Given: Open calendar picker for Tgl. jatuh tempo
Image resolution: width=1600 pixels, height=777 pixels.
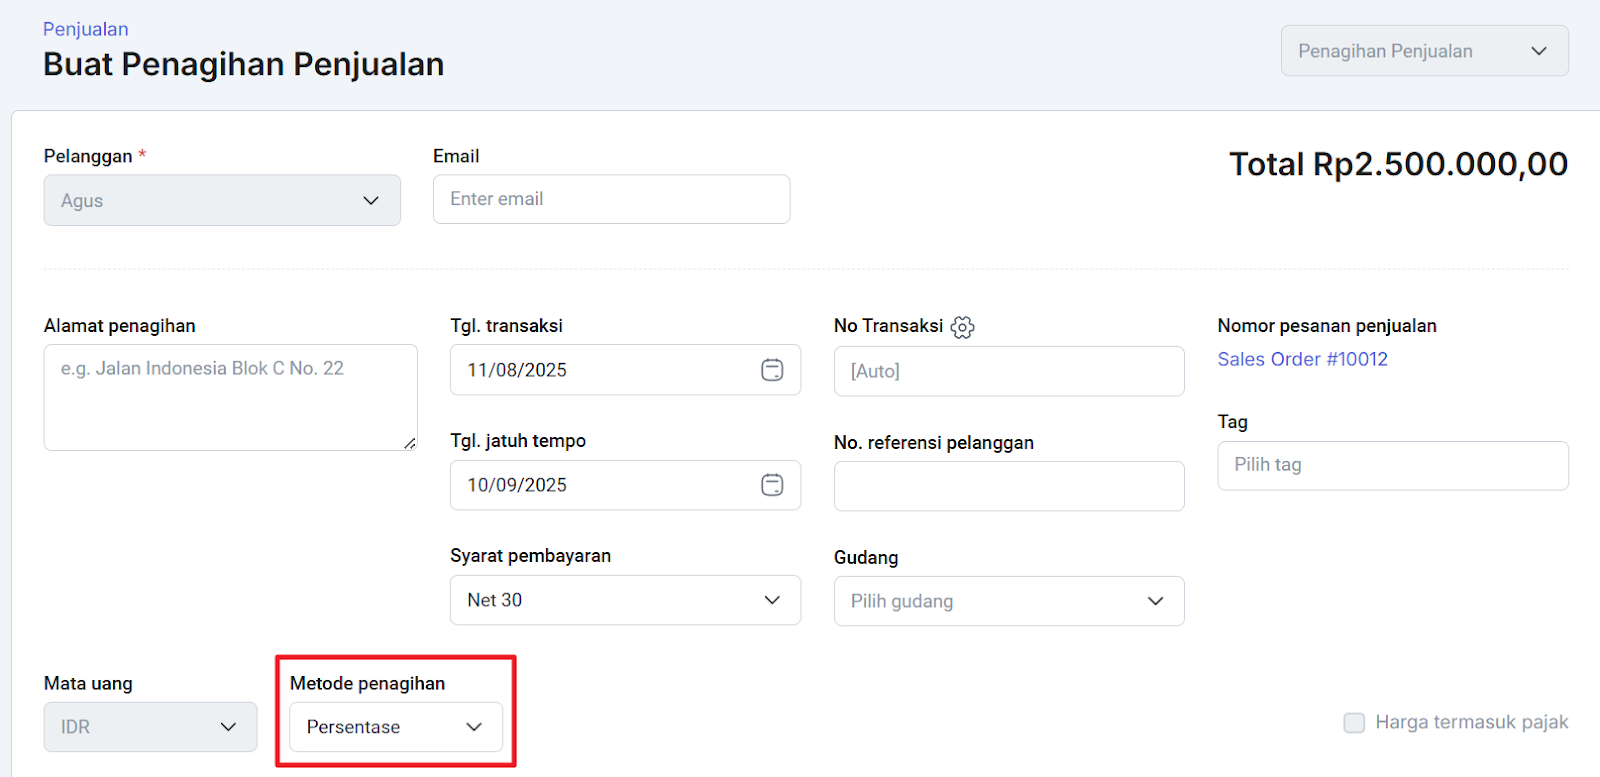Looking at the screenshot, I should coord(772,485).
